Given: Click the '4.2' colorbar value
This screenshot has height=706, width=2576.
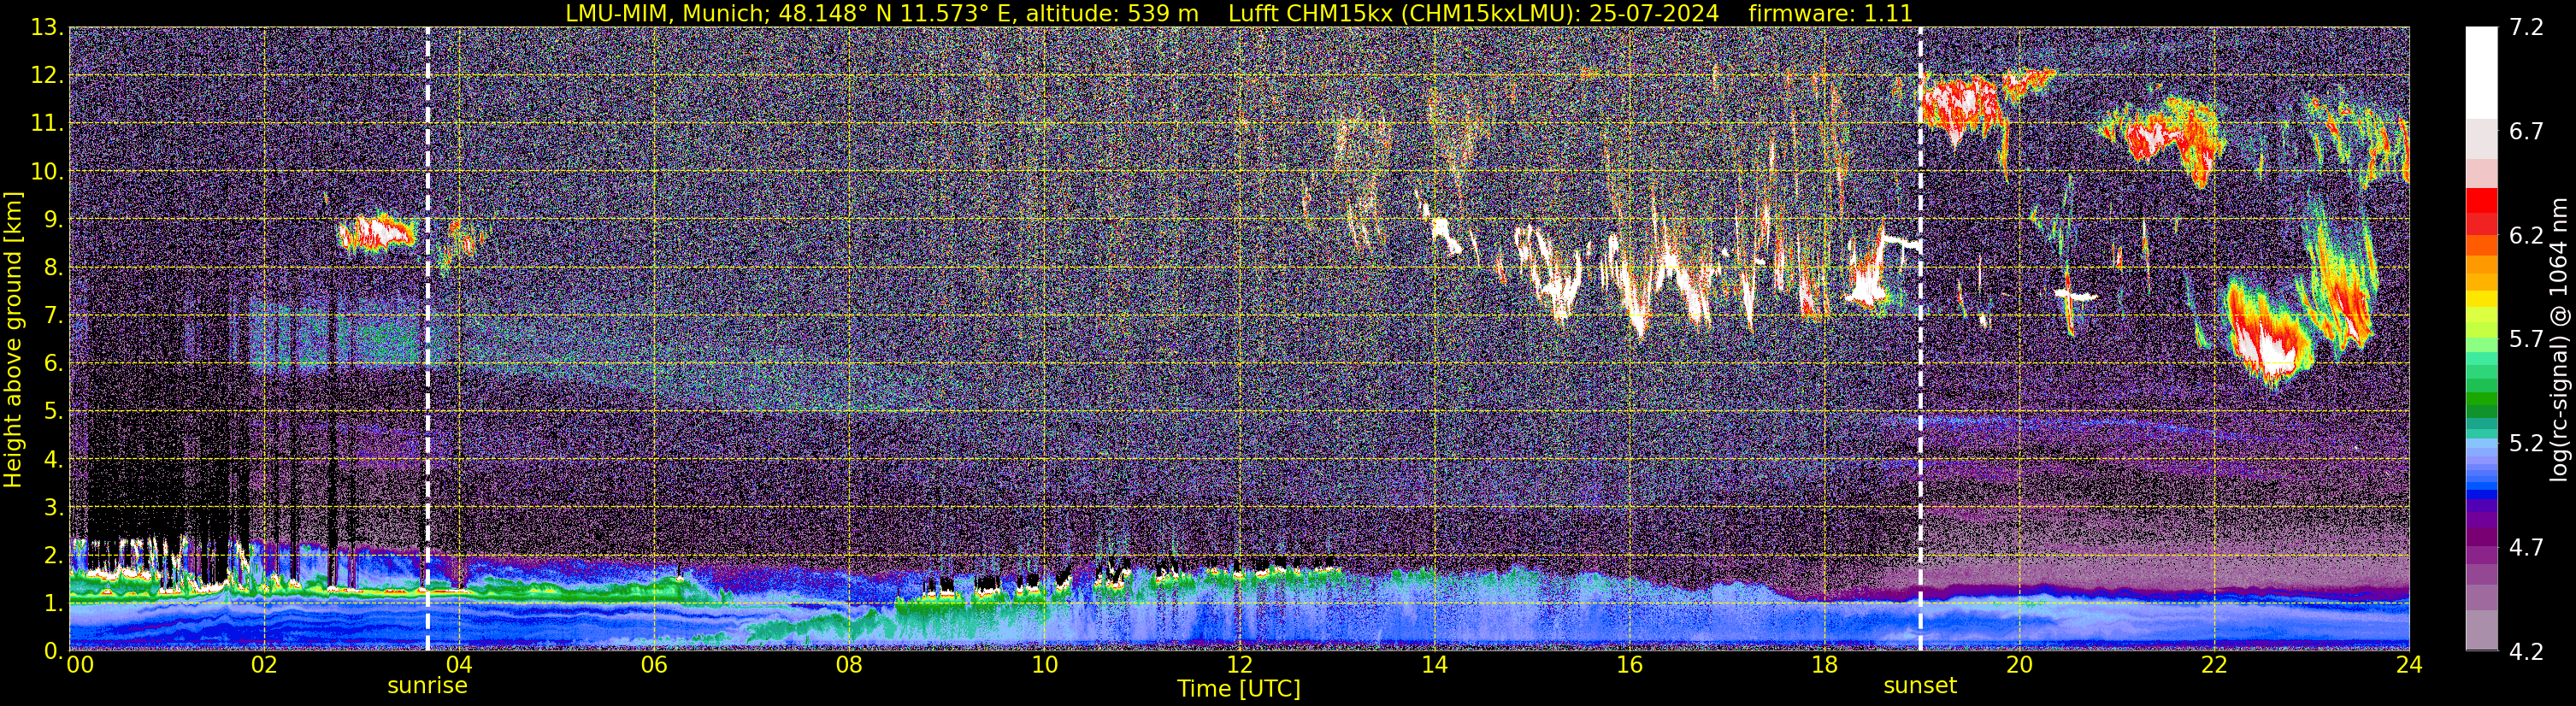Looking at the screenshot, I should click(x=2526, y=652).
